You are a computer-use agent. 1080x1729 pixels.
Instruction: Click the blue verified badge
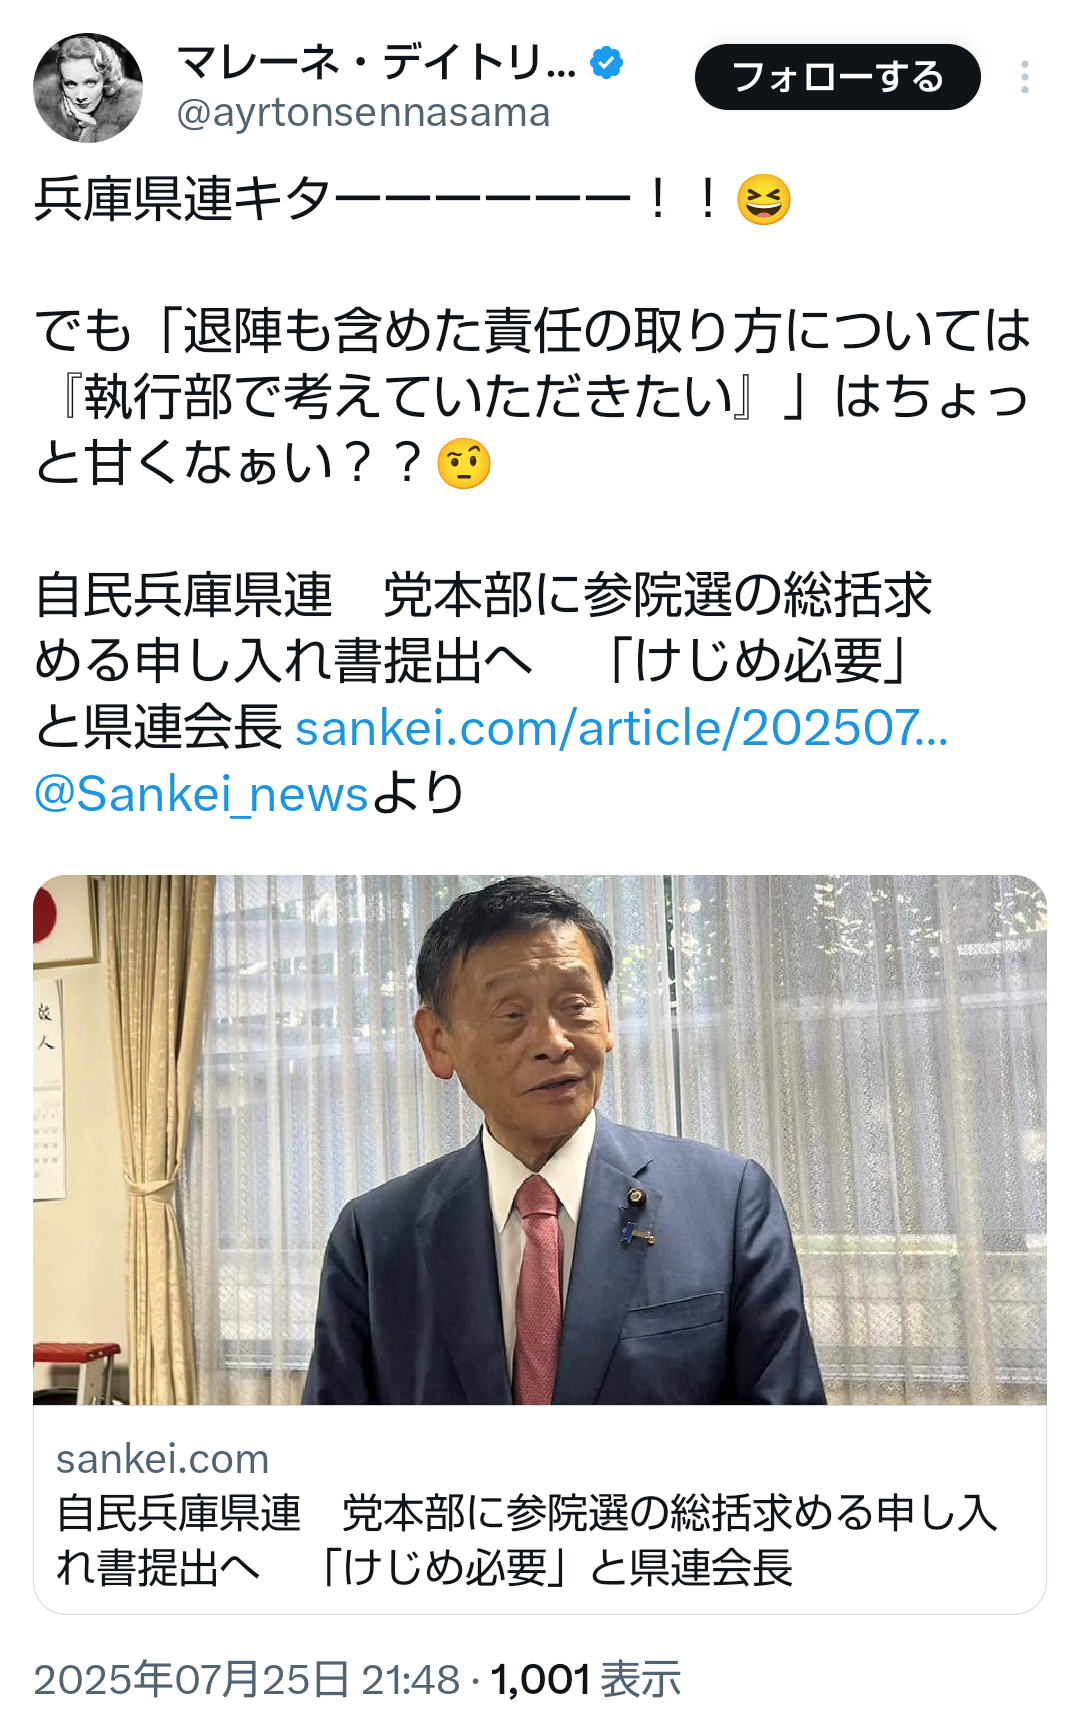(606, 63)
